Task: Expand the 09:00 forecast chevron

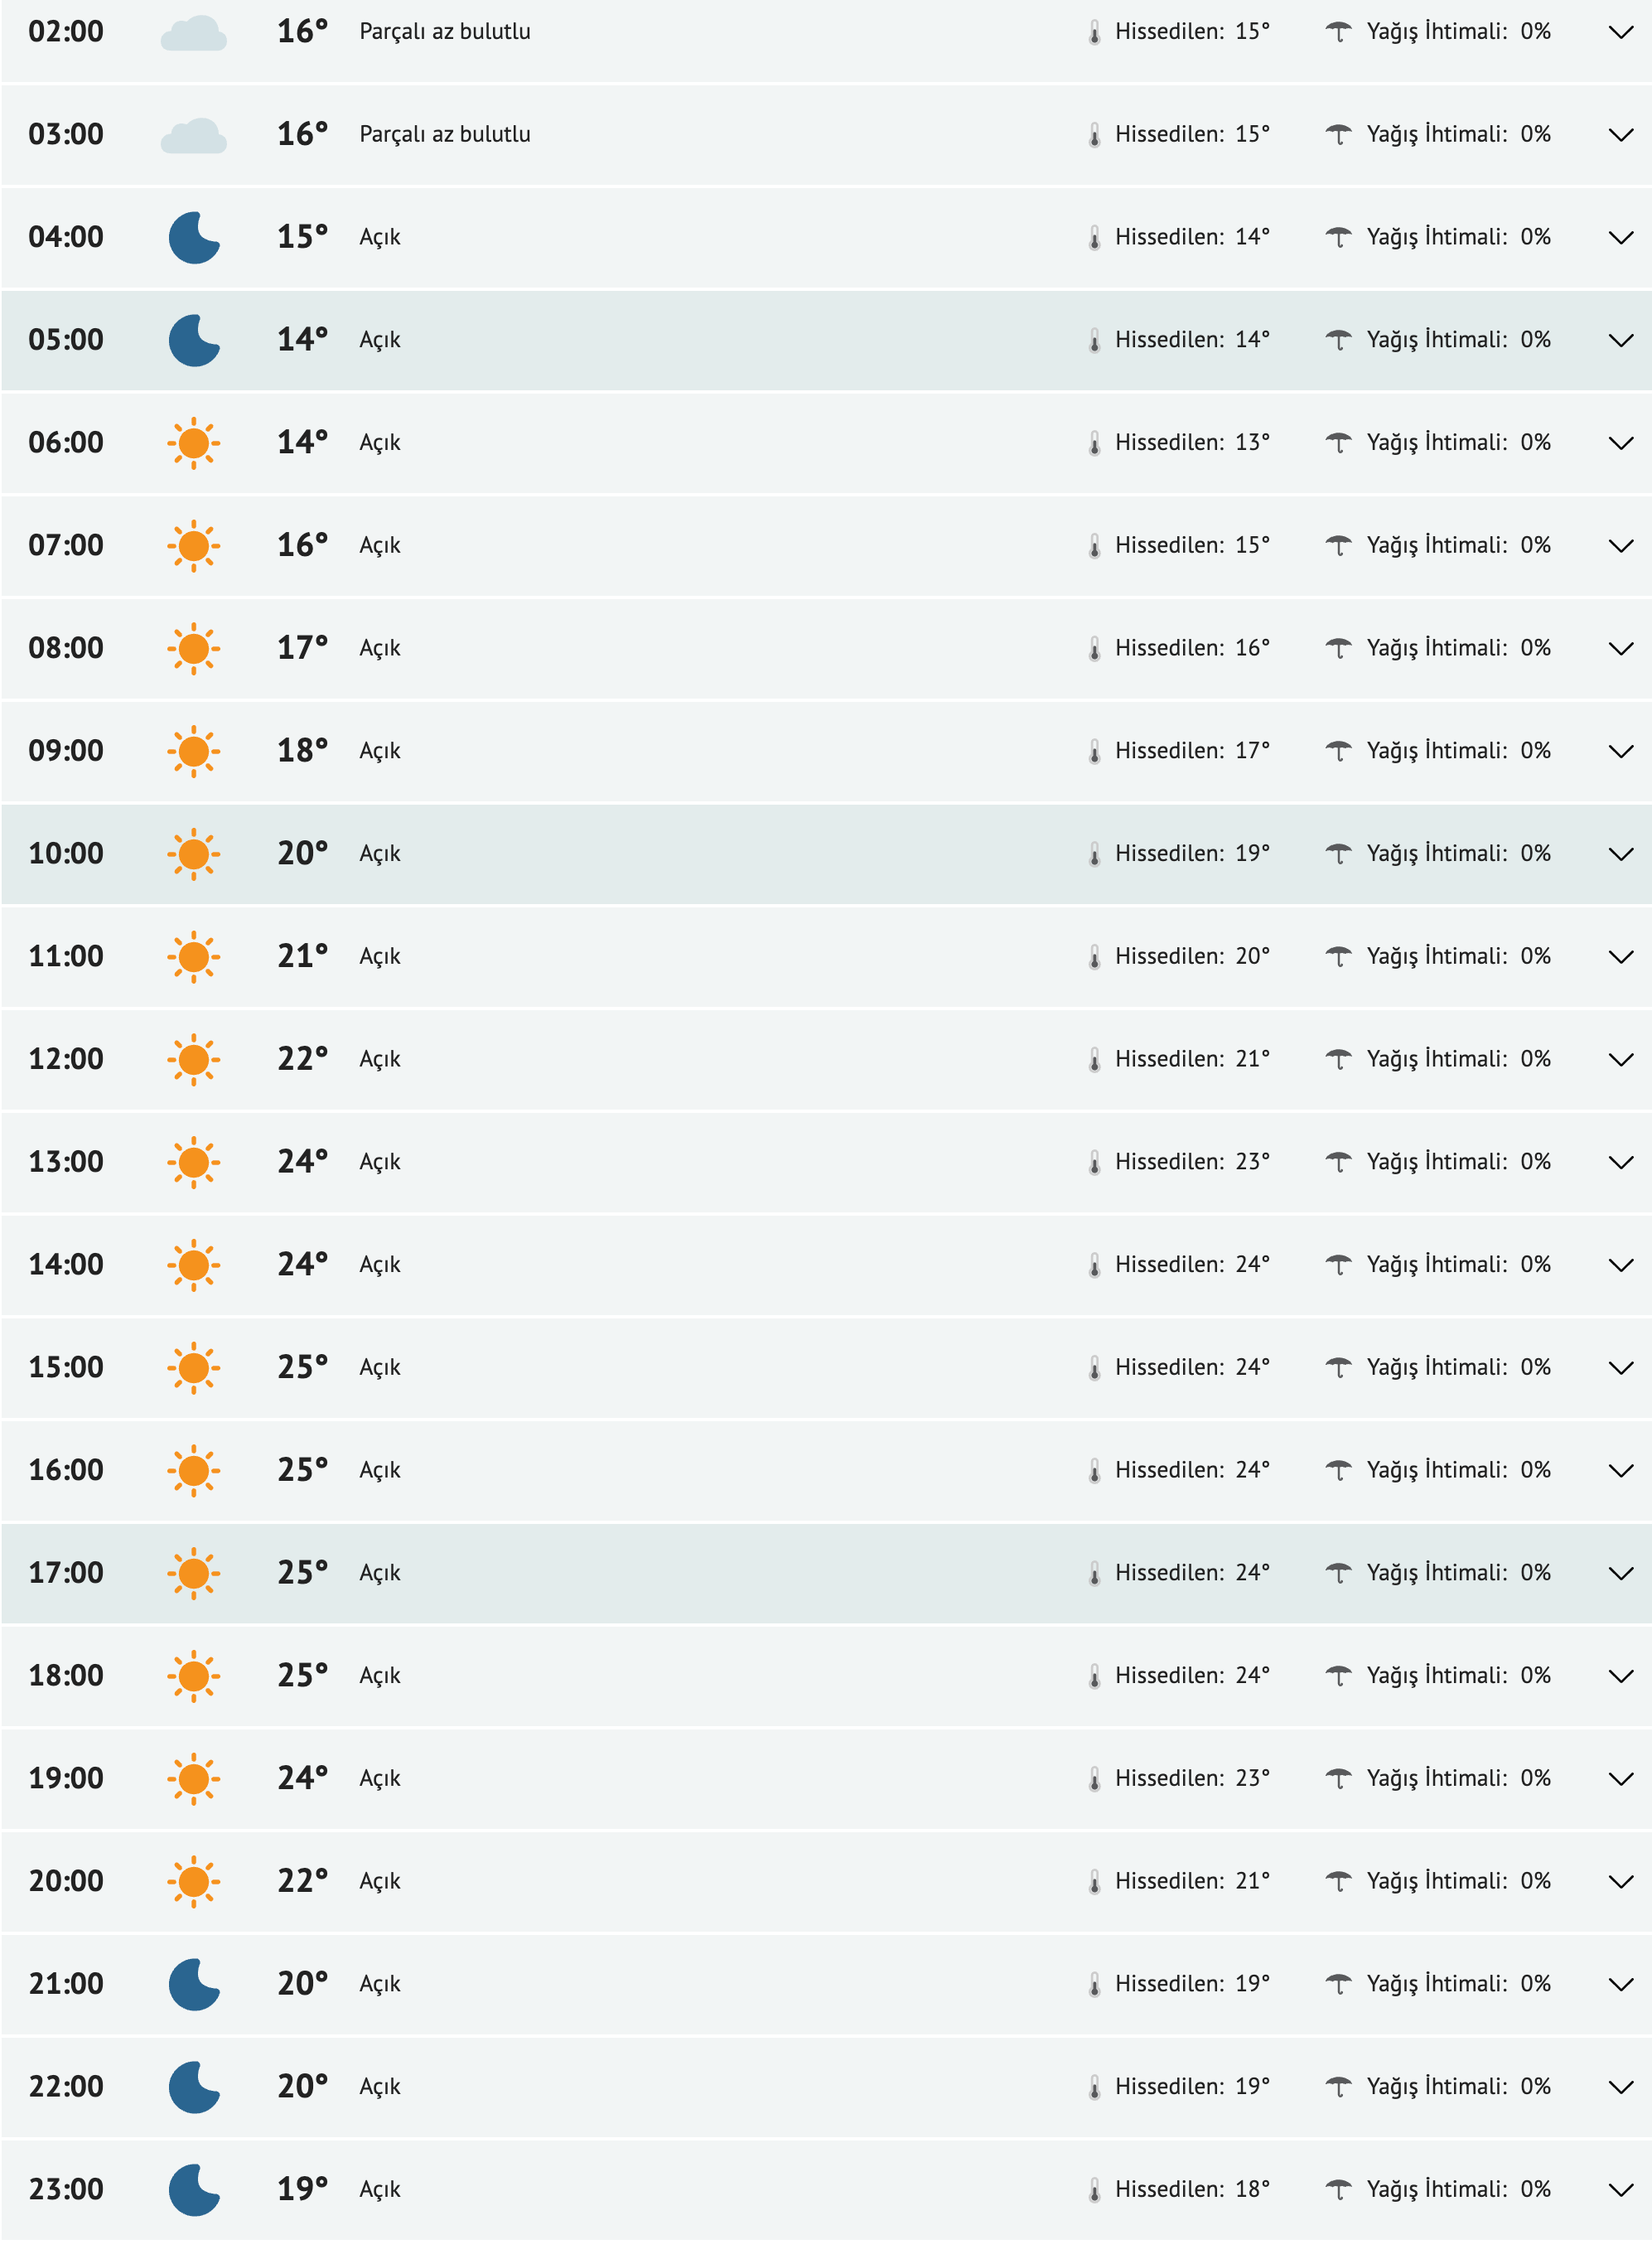Action: (1620, 752)
